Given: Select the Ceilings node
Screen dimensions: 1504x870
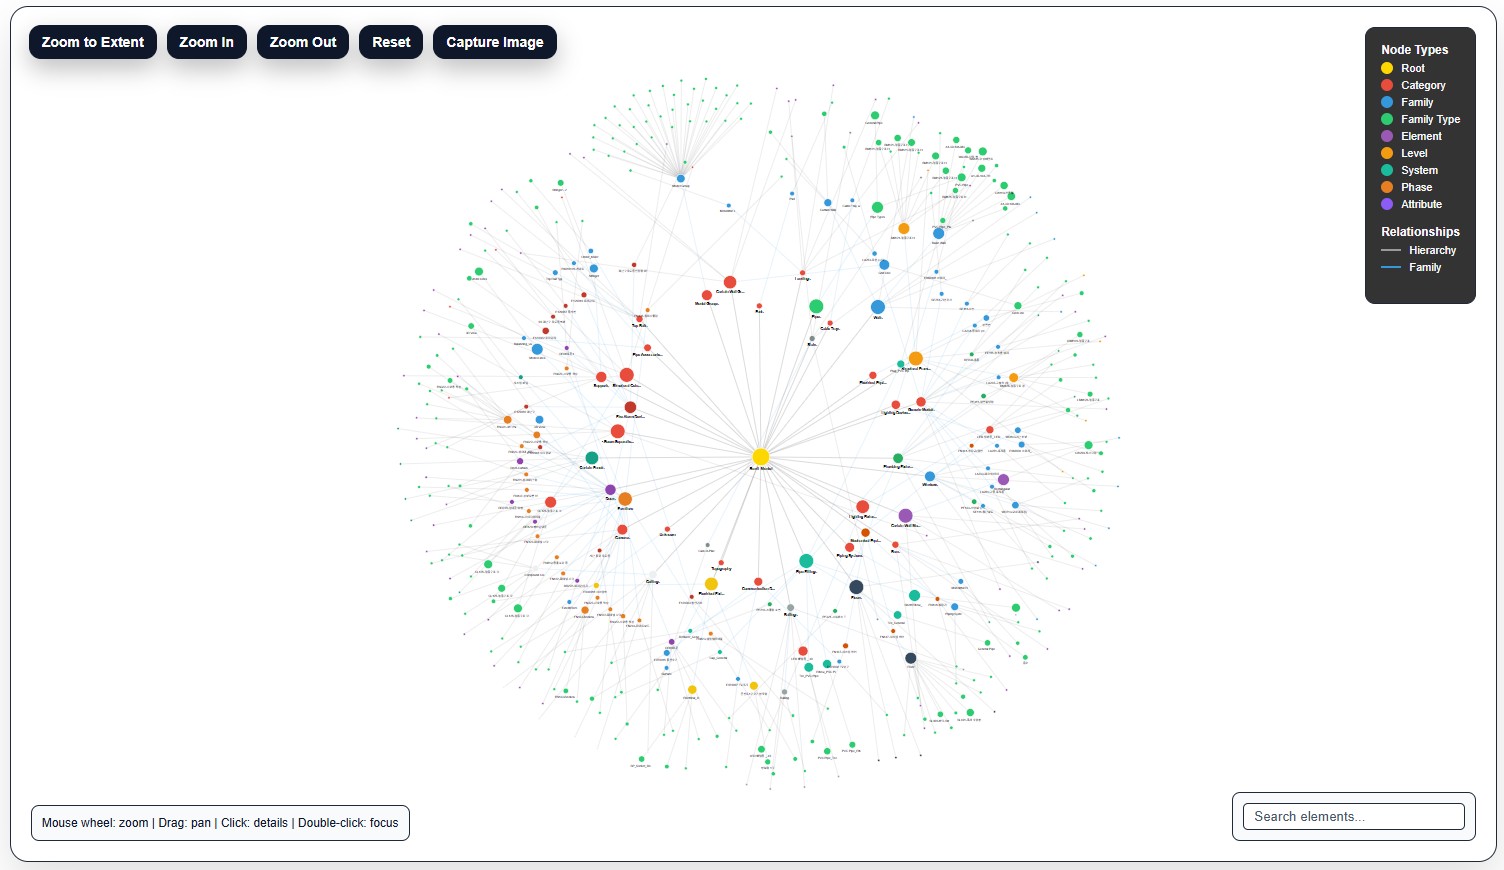Looking at the screenshot, I should [x=653, y=573].
